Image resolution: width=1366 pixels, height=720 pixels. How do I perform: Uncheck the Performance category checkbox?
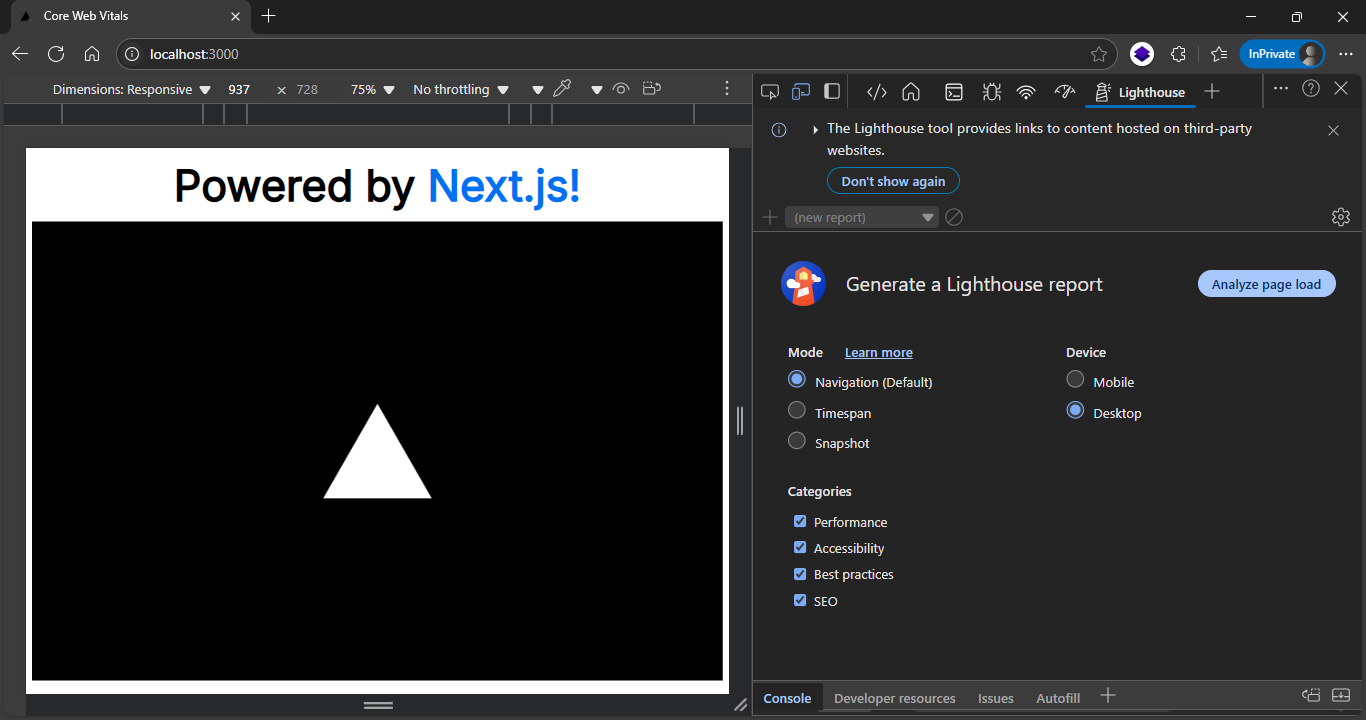click(x=800, y=521)
